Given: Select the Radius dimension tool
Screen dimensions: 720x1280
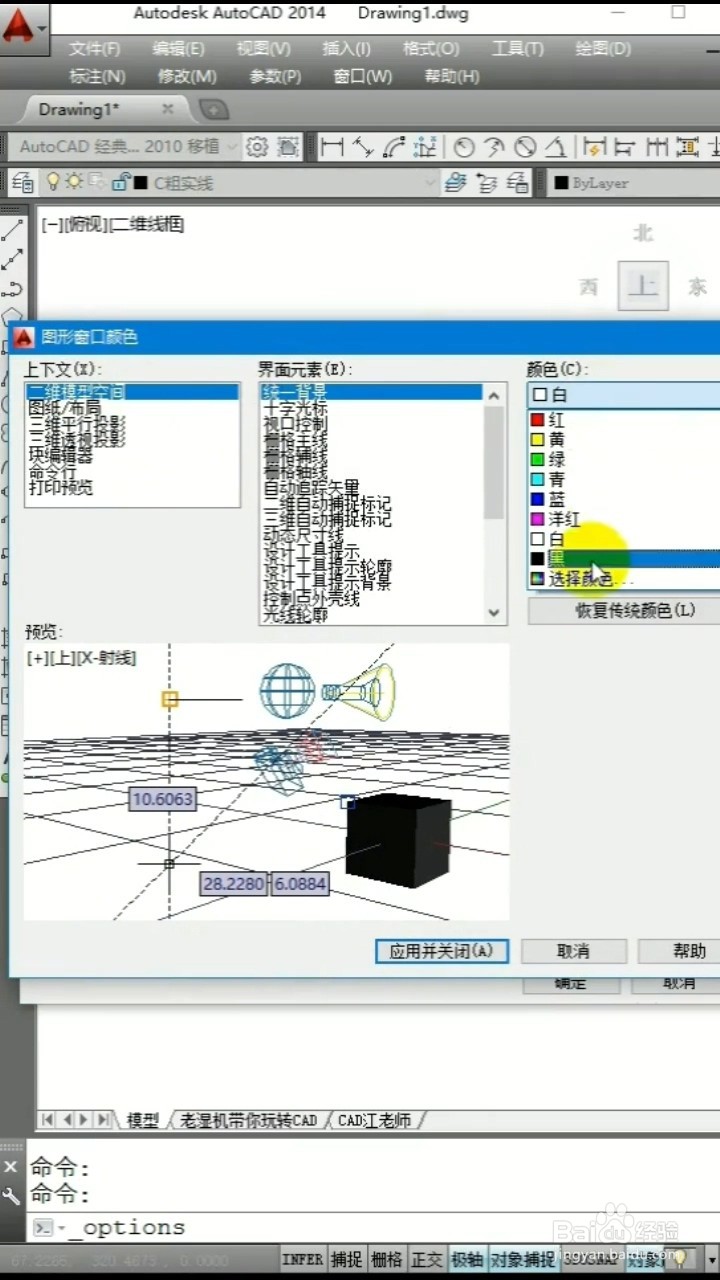Looking at the screenshot, I should click(464, 147).
